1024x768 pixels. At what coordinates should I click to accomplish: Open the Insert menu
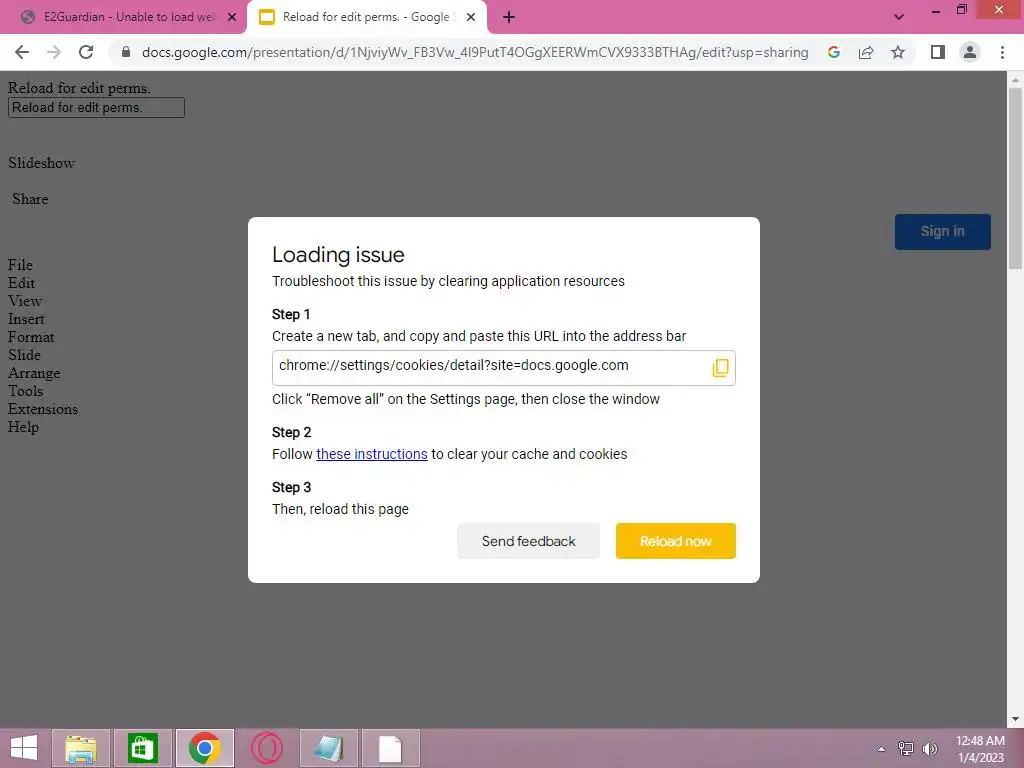pyautogui.click(x=26, y=319)
